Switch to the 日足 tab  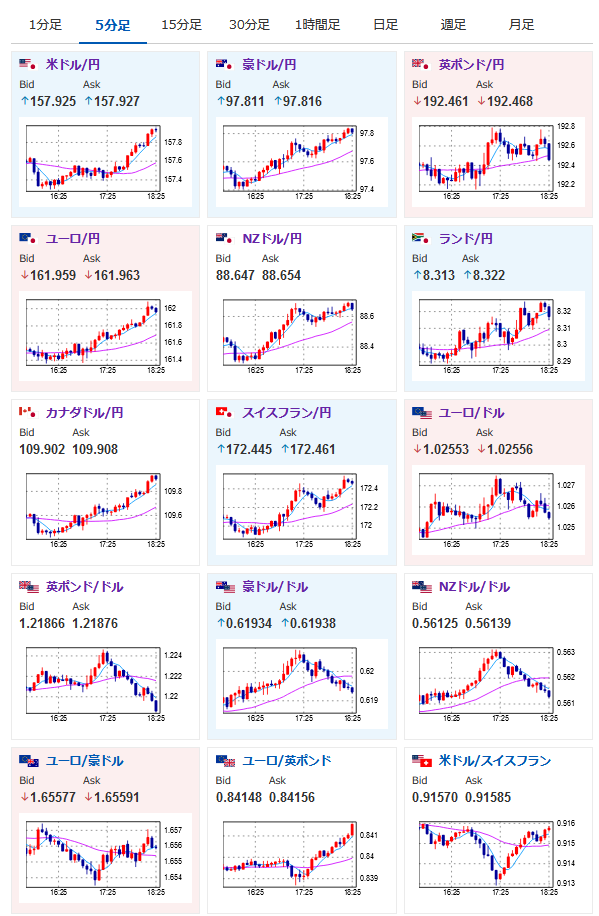(386, 25)
